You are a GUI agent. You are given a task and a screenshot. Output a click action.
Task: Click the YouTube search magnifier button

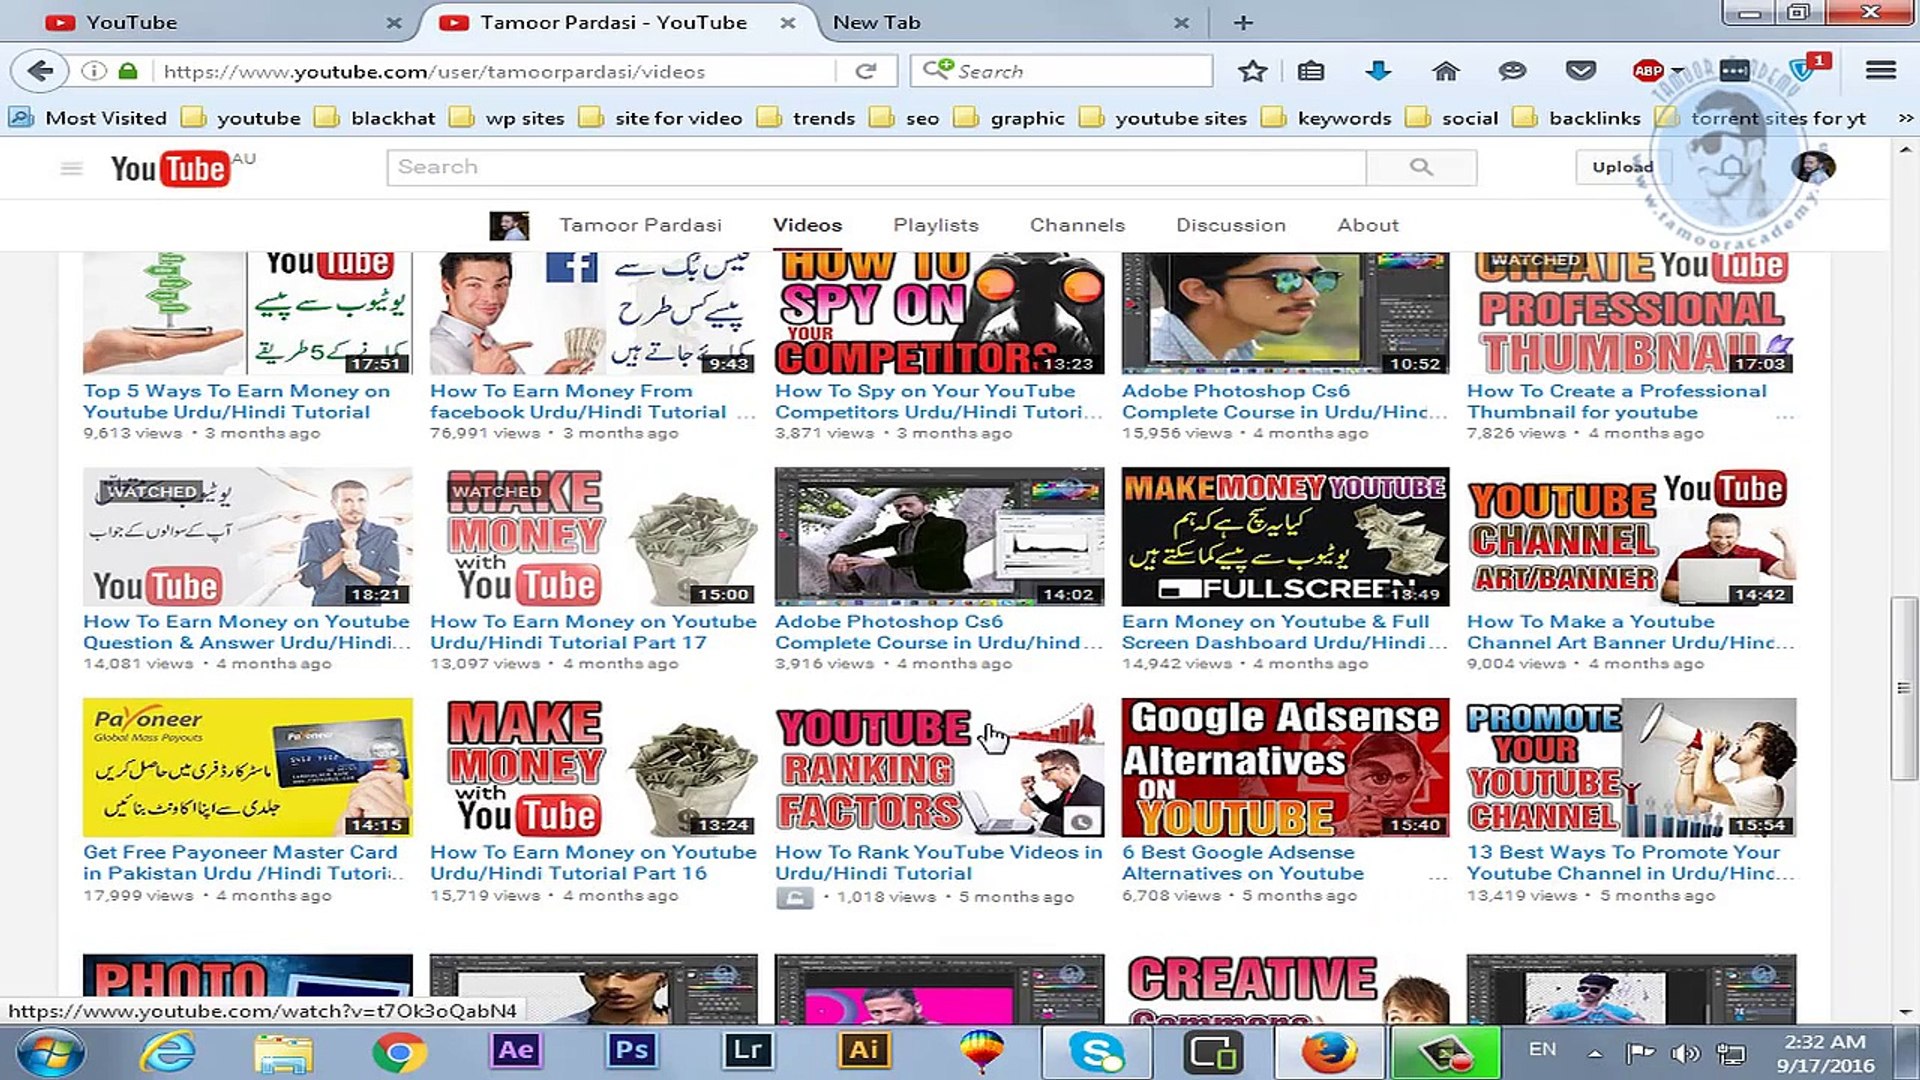(1421, 167)
